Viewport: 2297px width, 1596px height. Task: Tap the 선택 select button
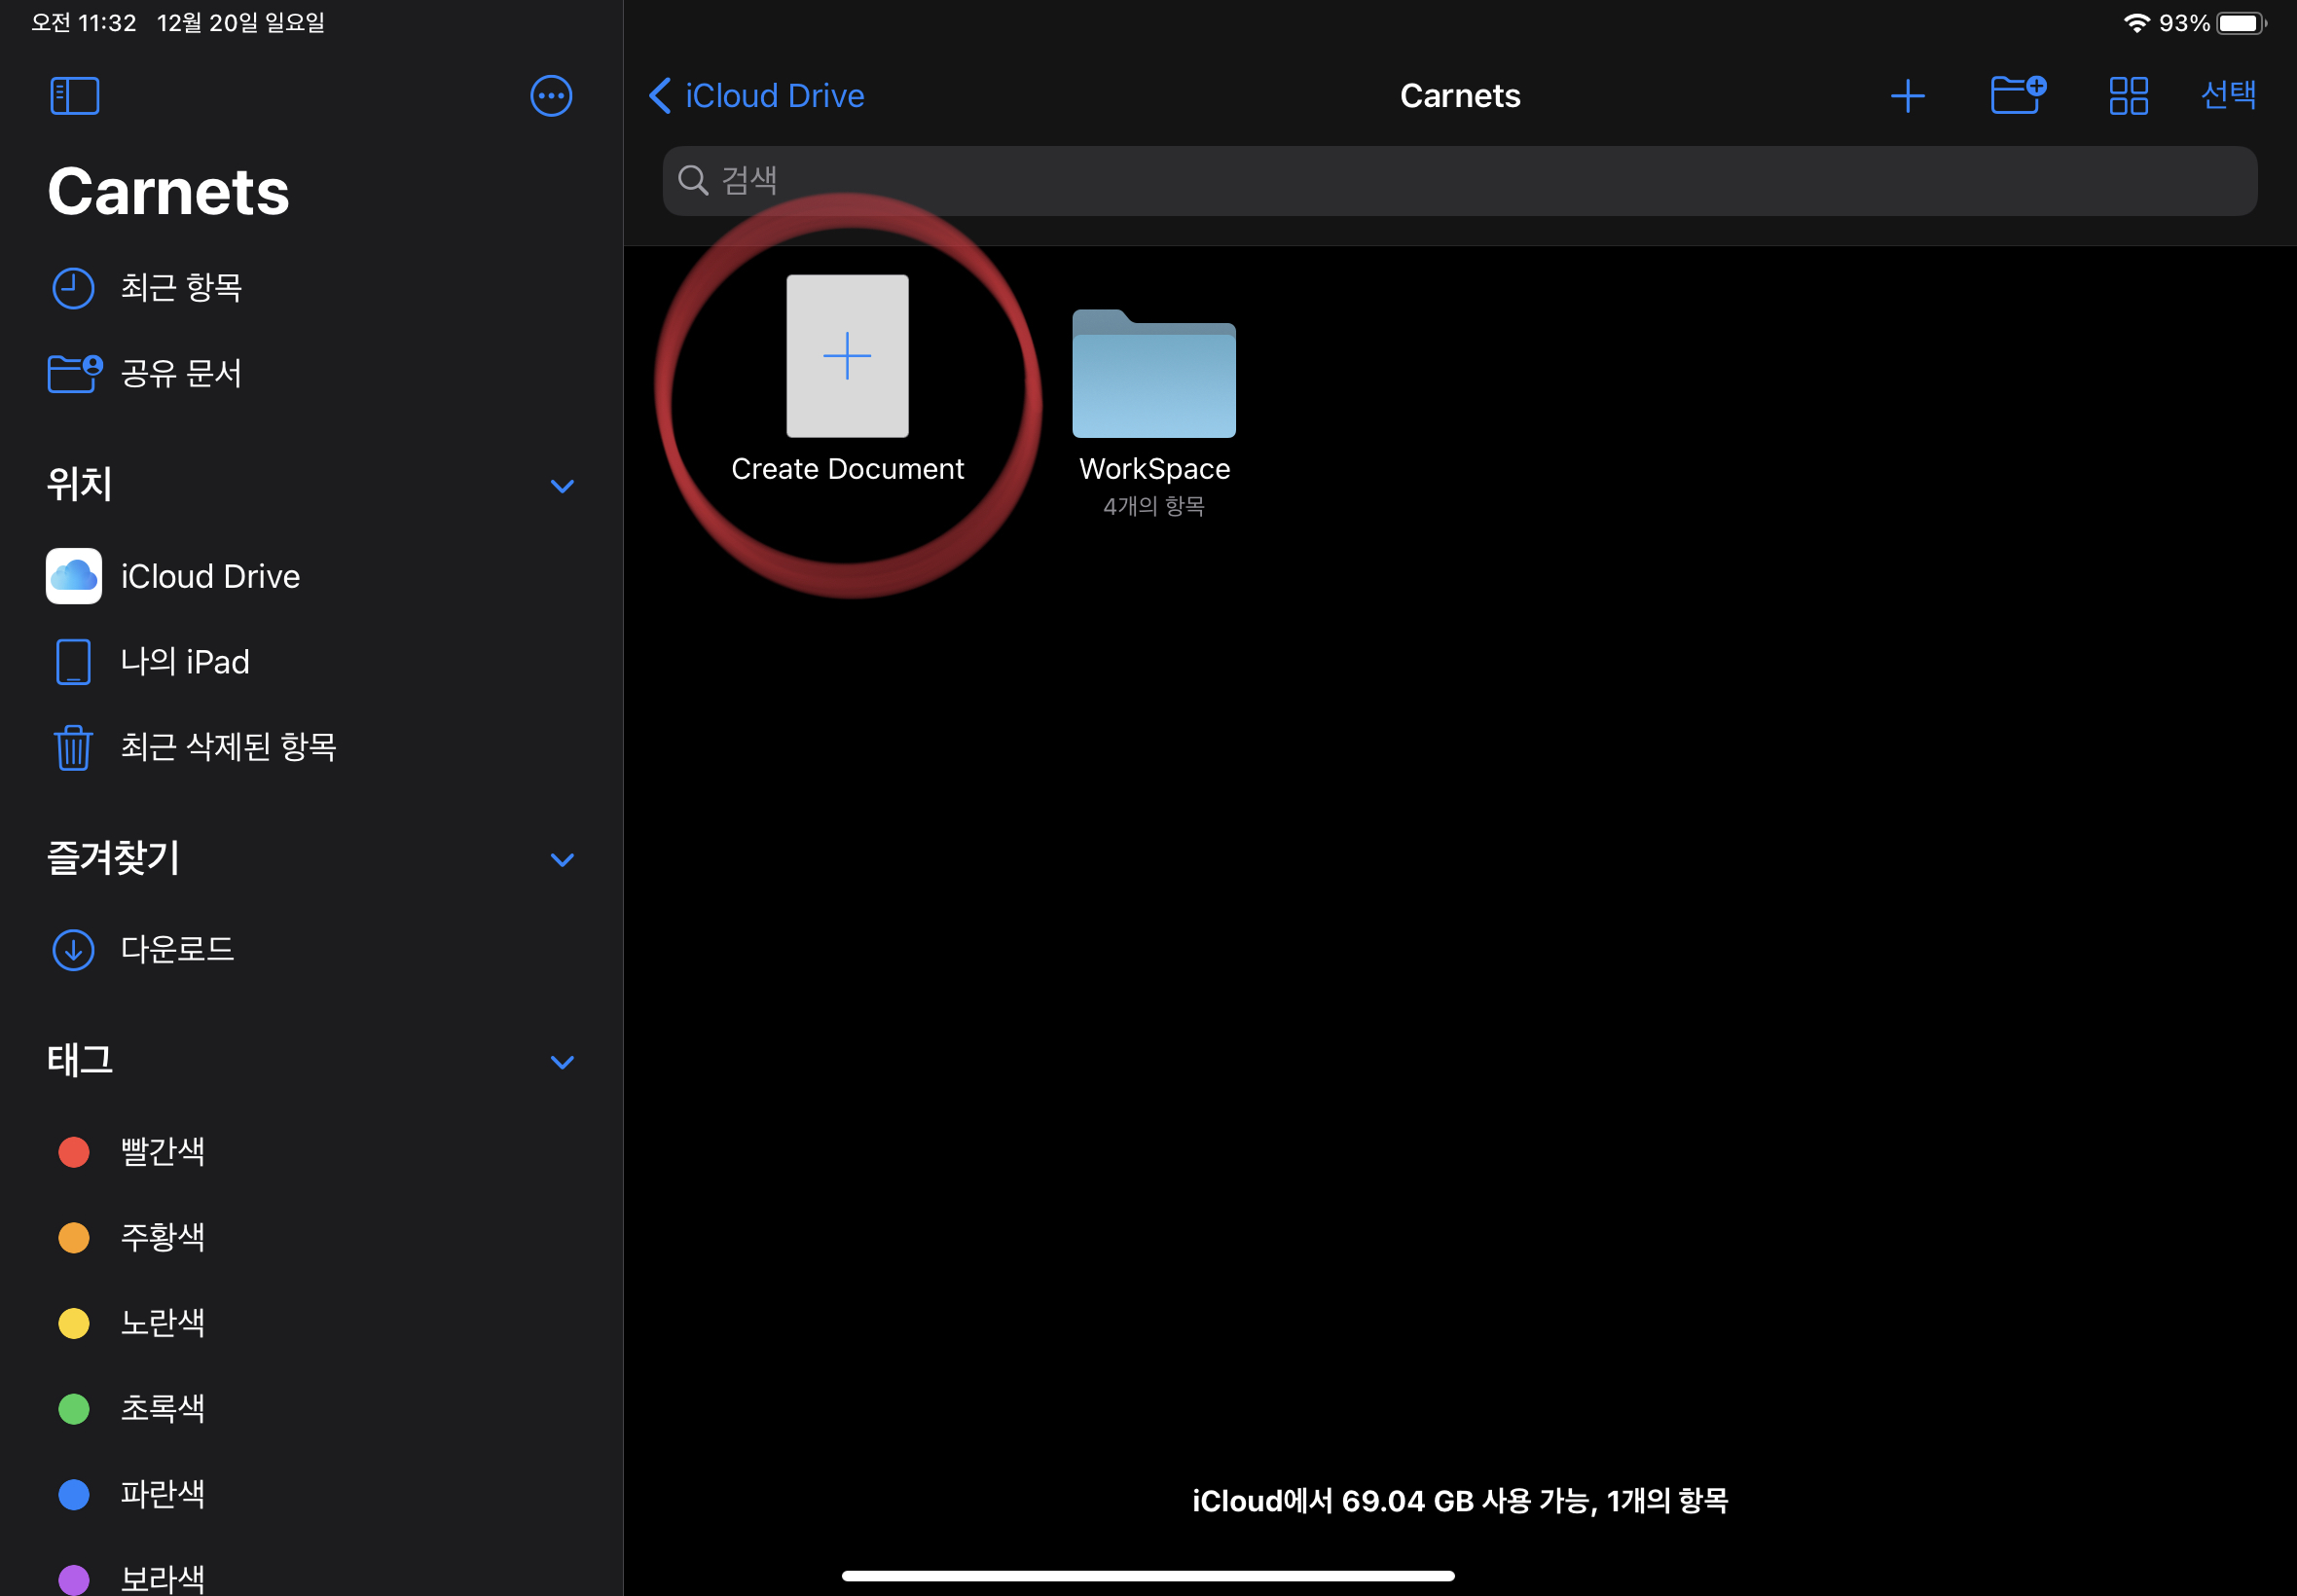click(x=2228, y=96)
